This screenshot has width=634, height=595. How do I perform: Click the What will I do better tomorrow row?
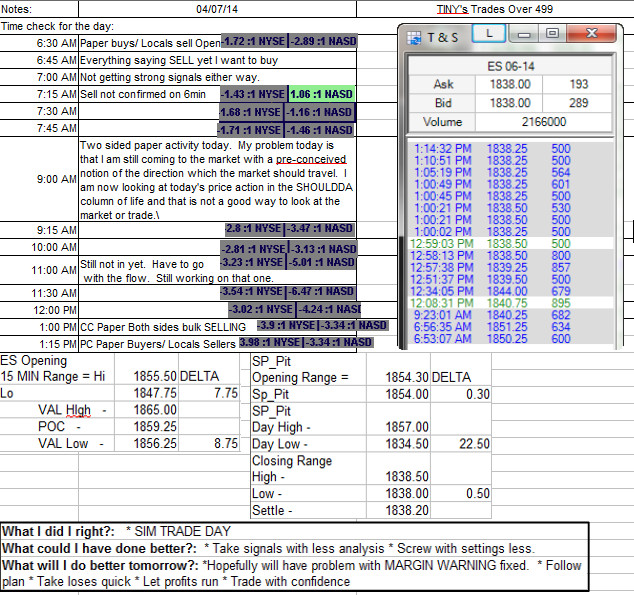point(294,573)
